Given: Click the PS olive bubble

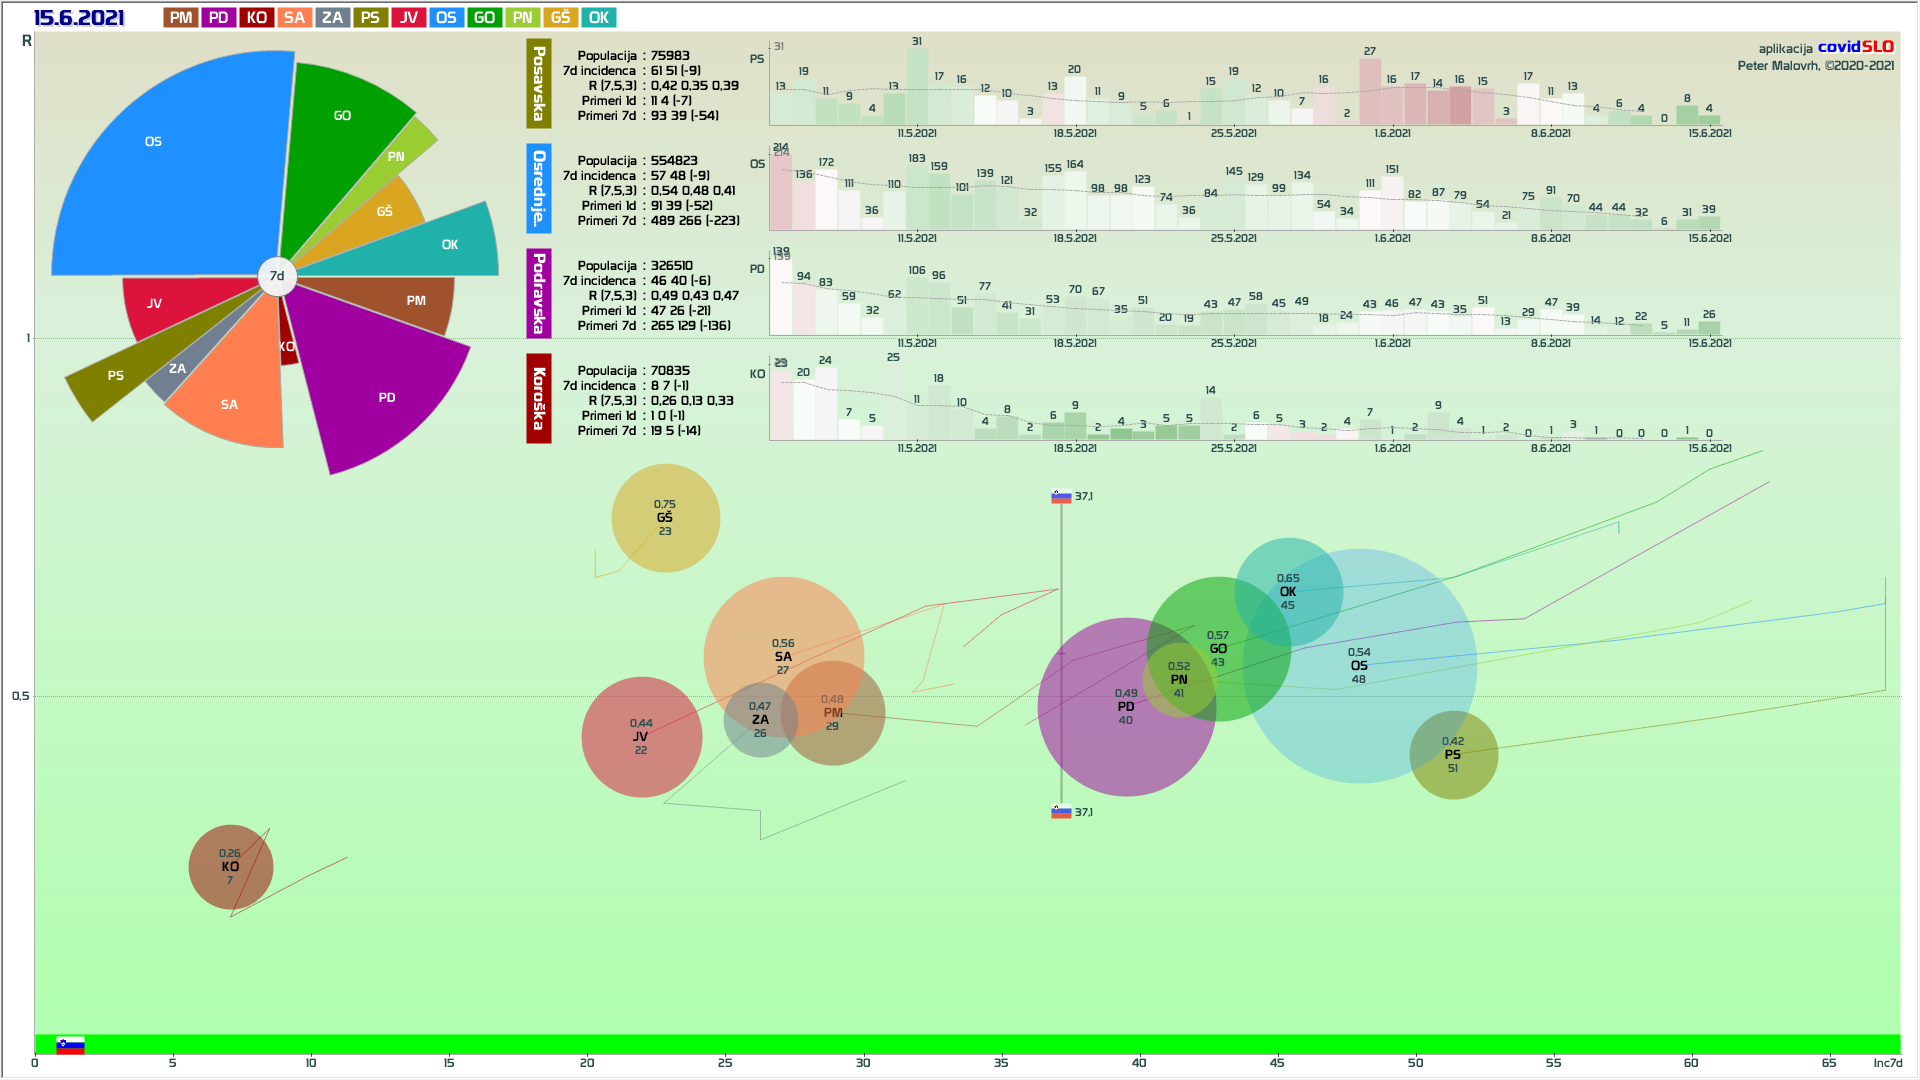Looking at the screenshot, I should point(1453,755).
